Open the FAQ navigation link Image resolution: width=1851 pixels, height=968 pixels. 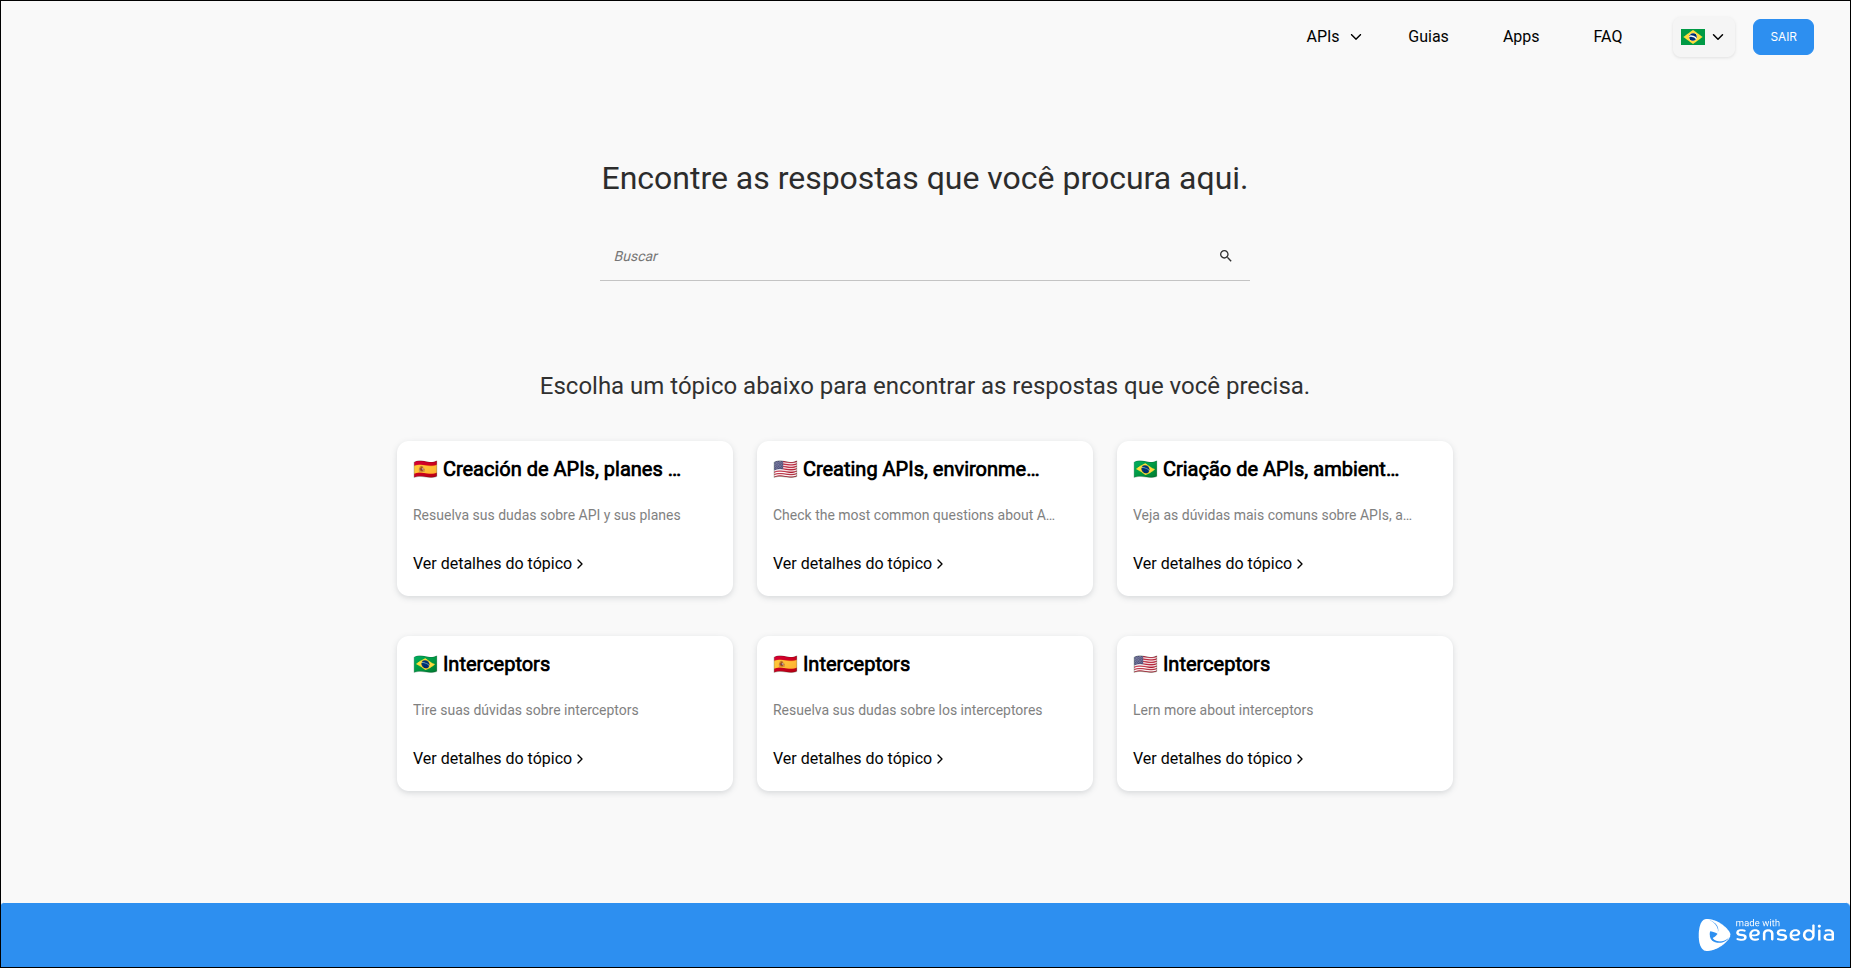[x=1607, y=37]
